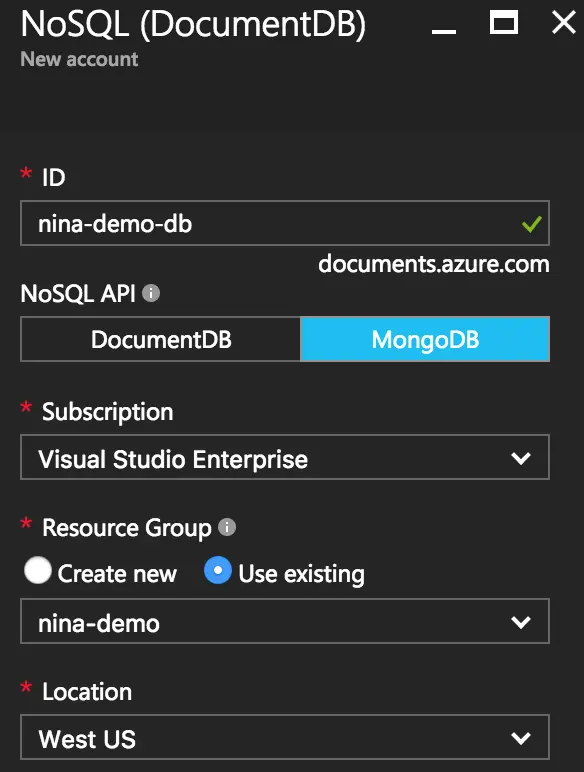Click the NoSQL API info icon
The width and height of the screenshot is (584, 772).
(x=151, y=293)
